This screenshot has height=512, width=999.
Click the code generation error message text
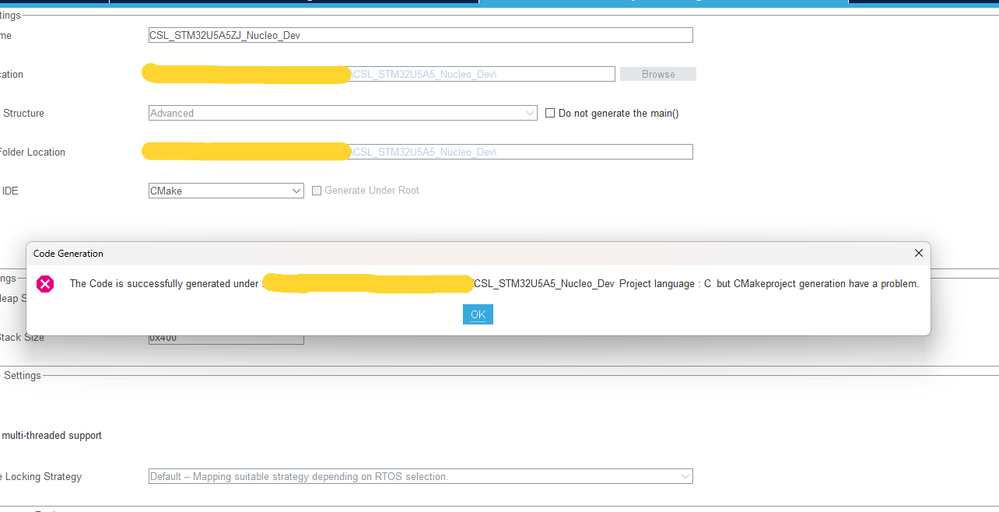(494, 283)
